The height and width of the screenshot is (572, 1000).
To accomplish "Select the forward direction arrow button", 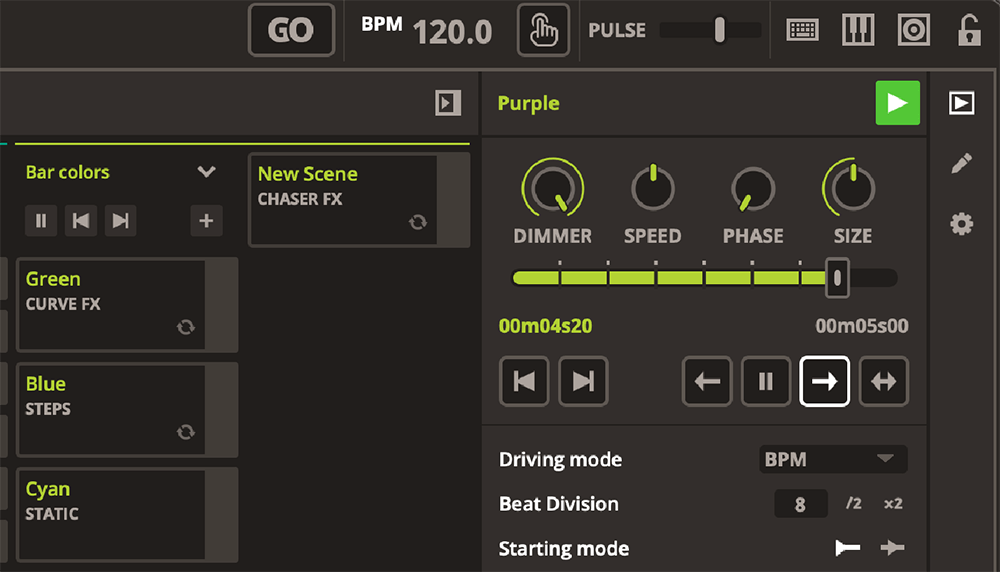I will tap(824, 382).
